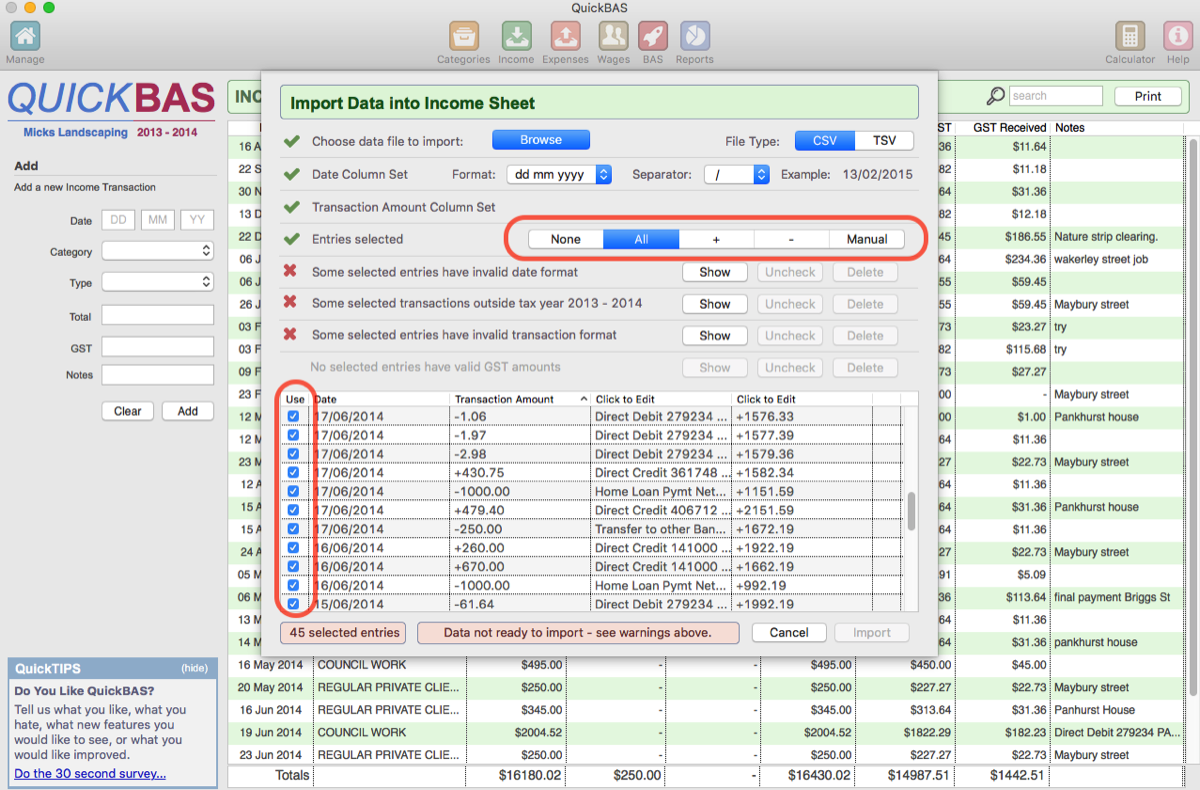The width and height of the screenshot is (1200, 790).
Task: Click the import table vertical scrollbar
Action: click(x=910, y=511)
